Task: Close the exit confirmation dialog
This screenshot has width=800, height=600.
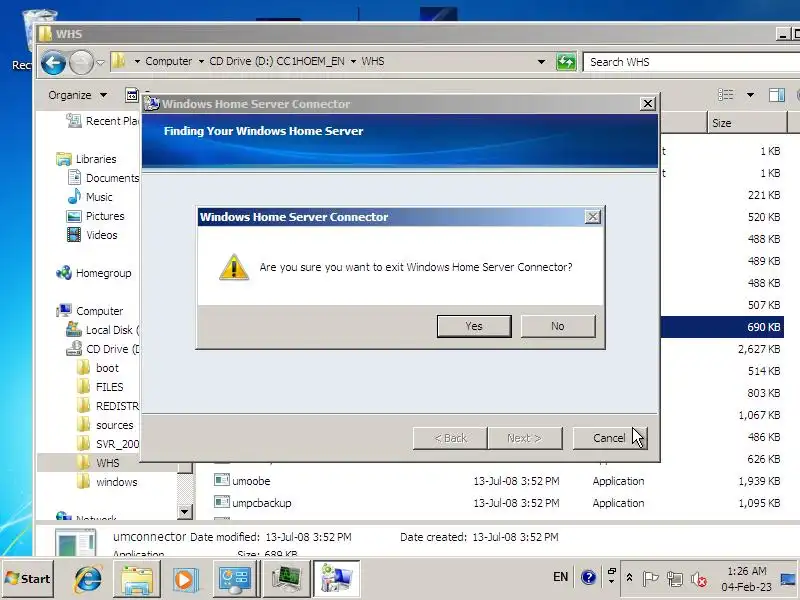Action: 592,217
